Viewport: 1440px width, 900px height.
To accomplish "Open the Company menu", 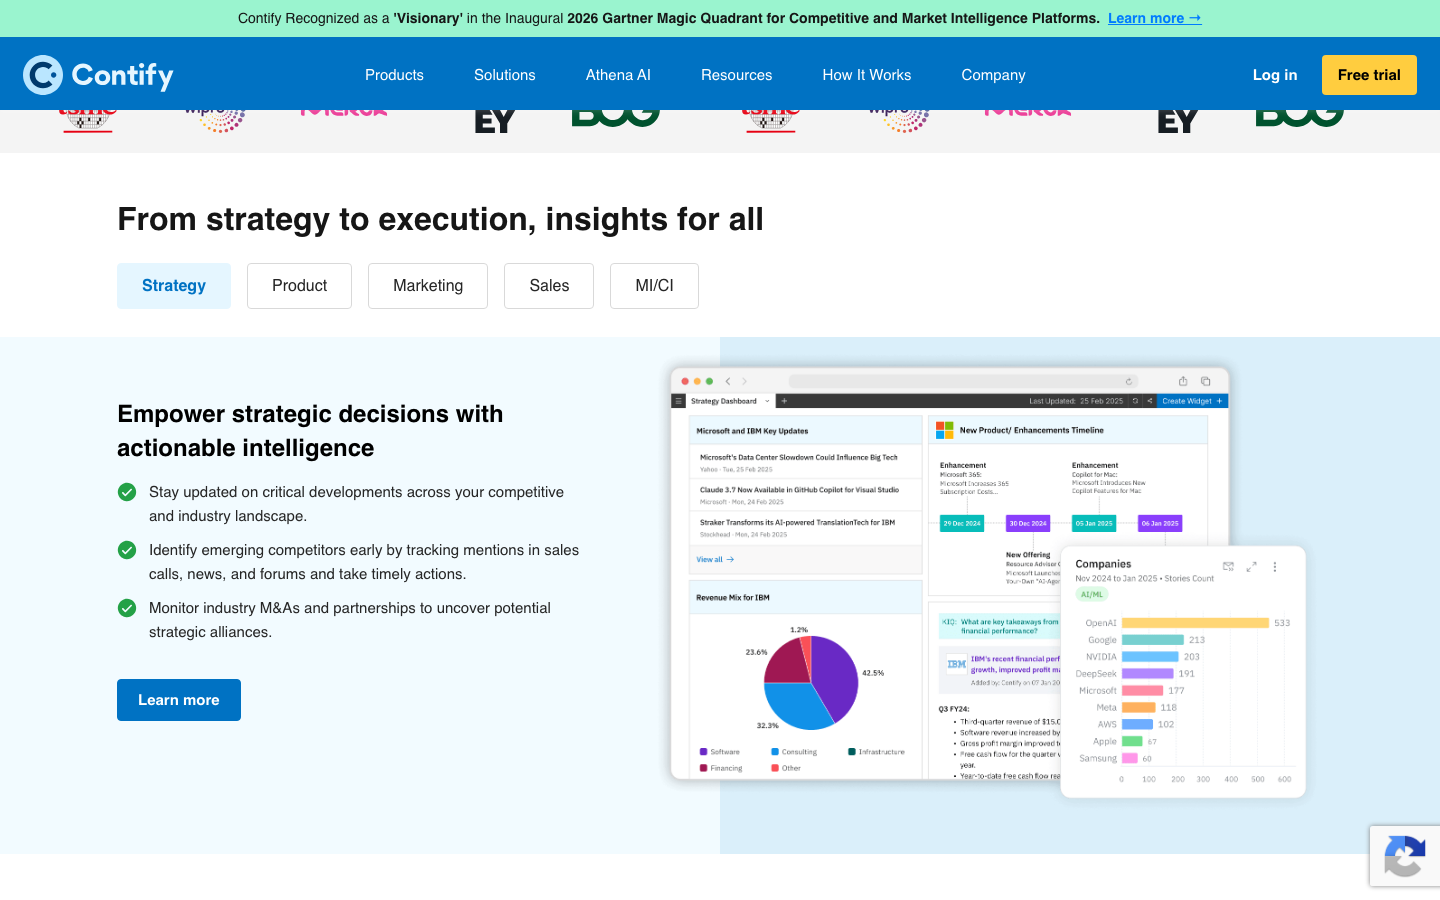I will 993,75.
